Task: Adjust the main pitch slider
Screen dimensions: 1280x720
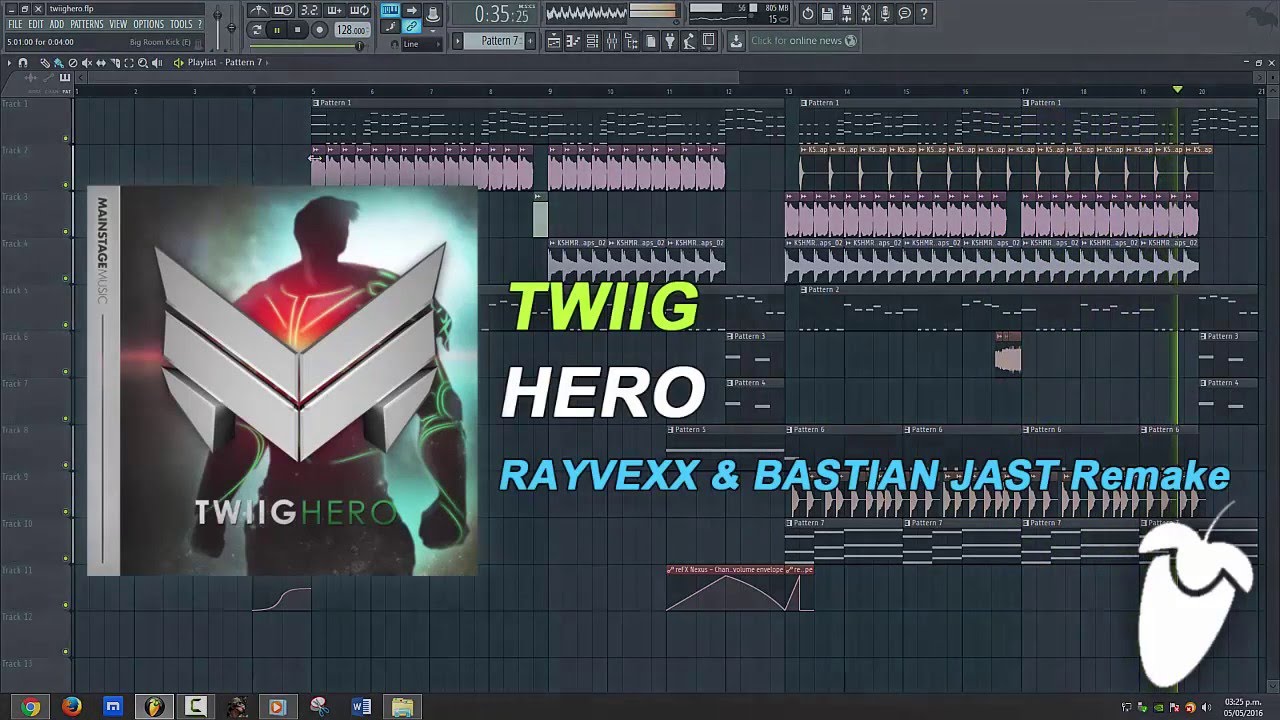Action: point(232,27)
